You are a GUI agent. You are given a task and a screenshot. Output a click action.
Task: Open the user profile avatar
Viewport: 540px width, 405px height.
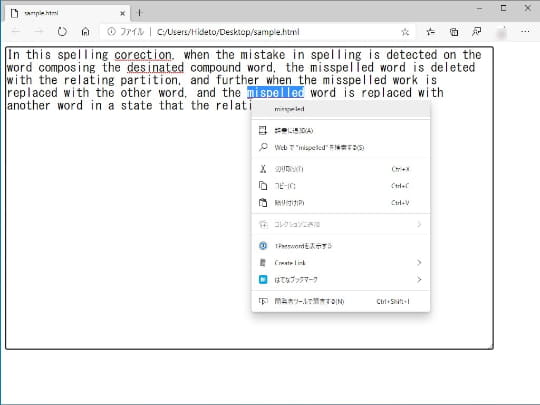pos(502,32)
